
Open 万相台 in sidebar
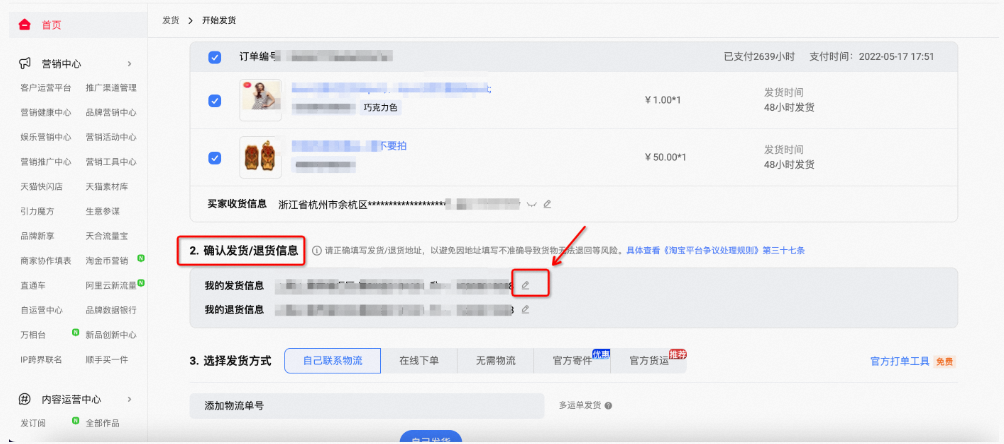click(33, 335)
